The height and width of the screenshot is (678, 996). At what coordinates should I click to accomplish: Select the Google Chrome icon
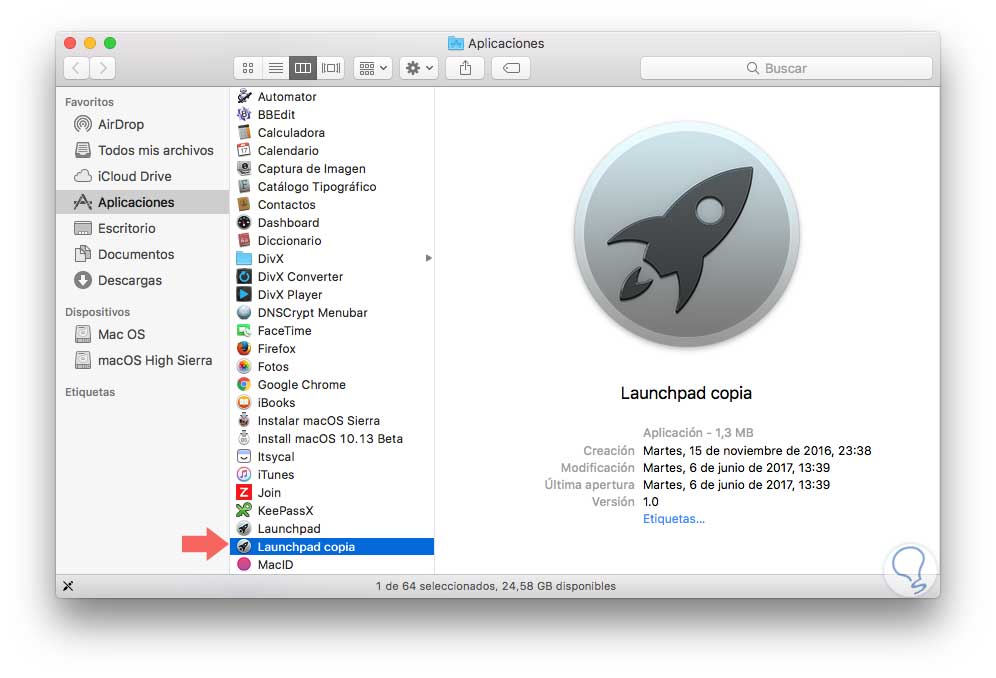tap(244, 384)
